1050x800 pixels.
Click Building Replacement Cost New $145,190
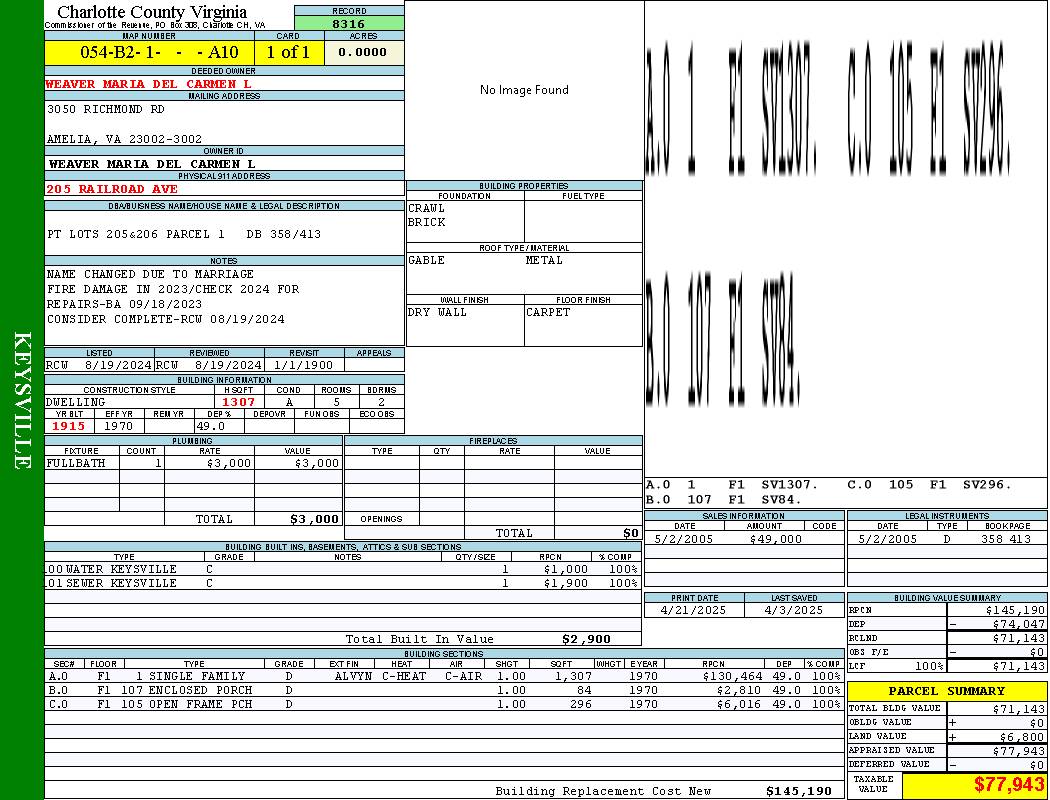coord(799,791)
